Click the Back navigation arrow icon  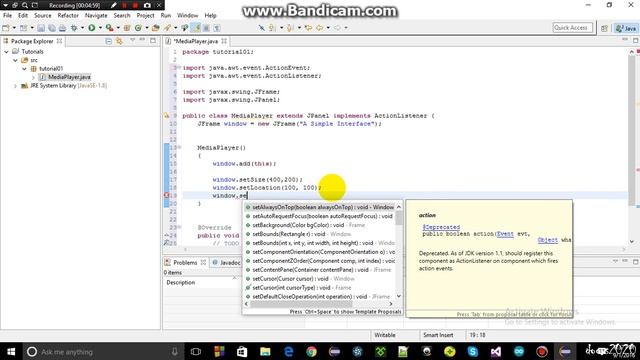[x=319, y=28]
